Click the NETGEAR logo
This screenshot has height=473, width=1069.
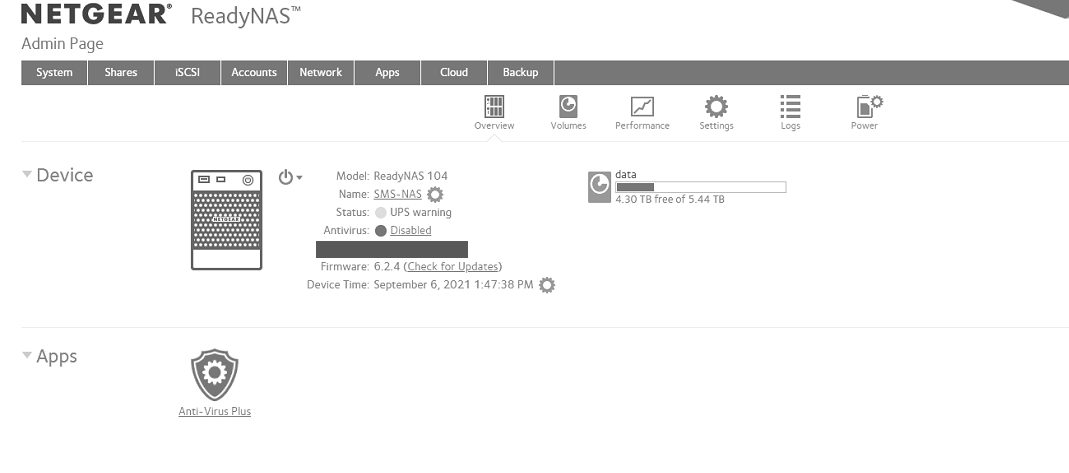point(96,14)
